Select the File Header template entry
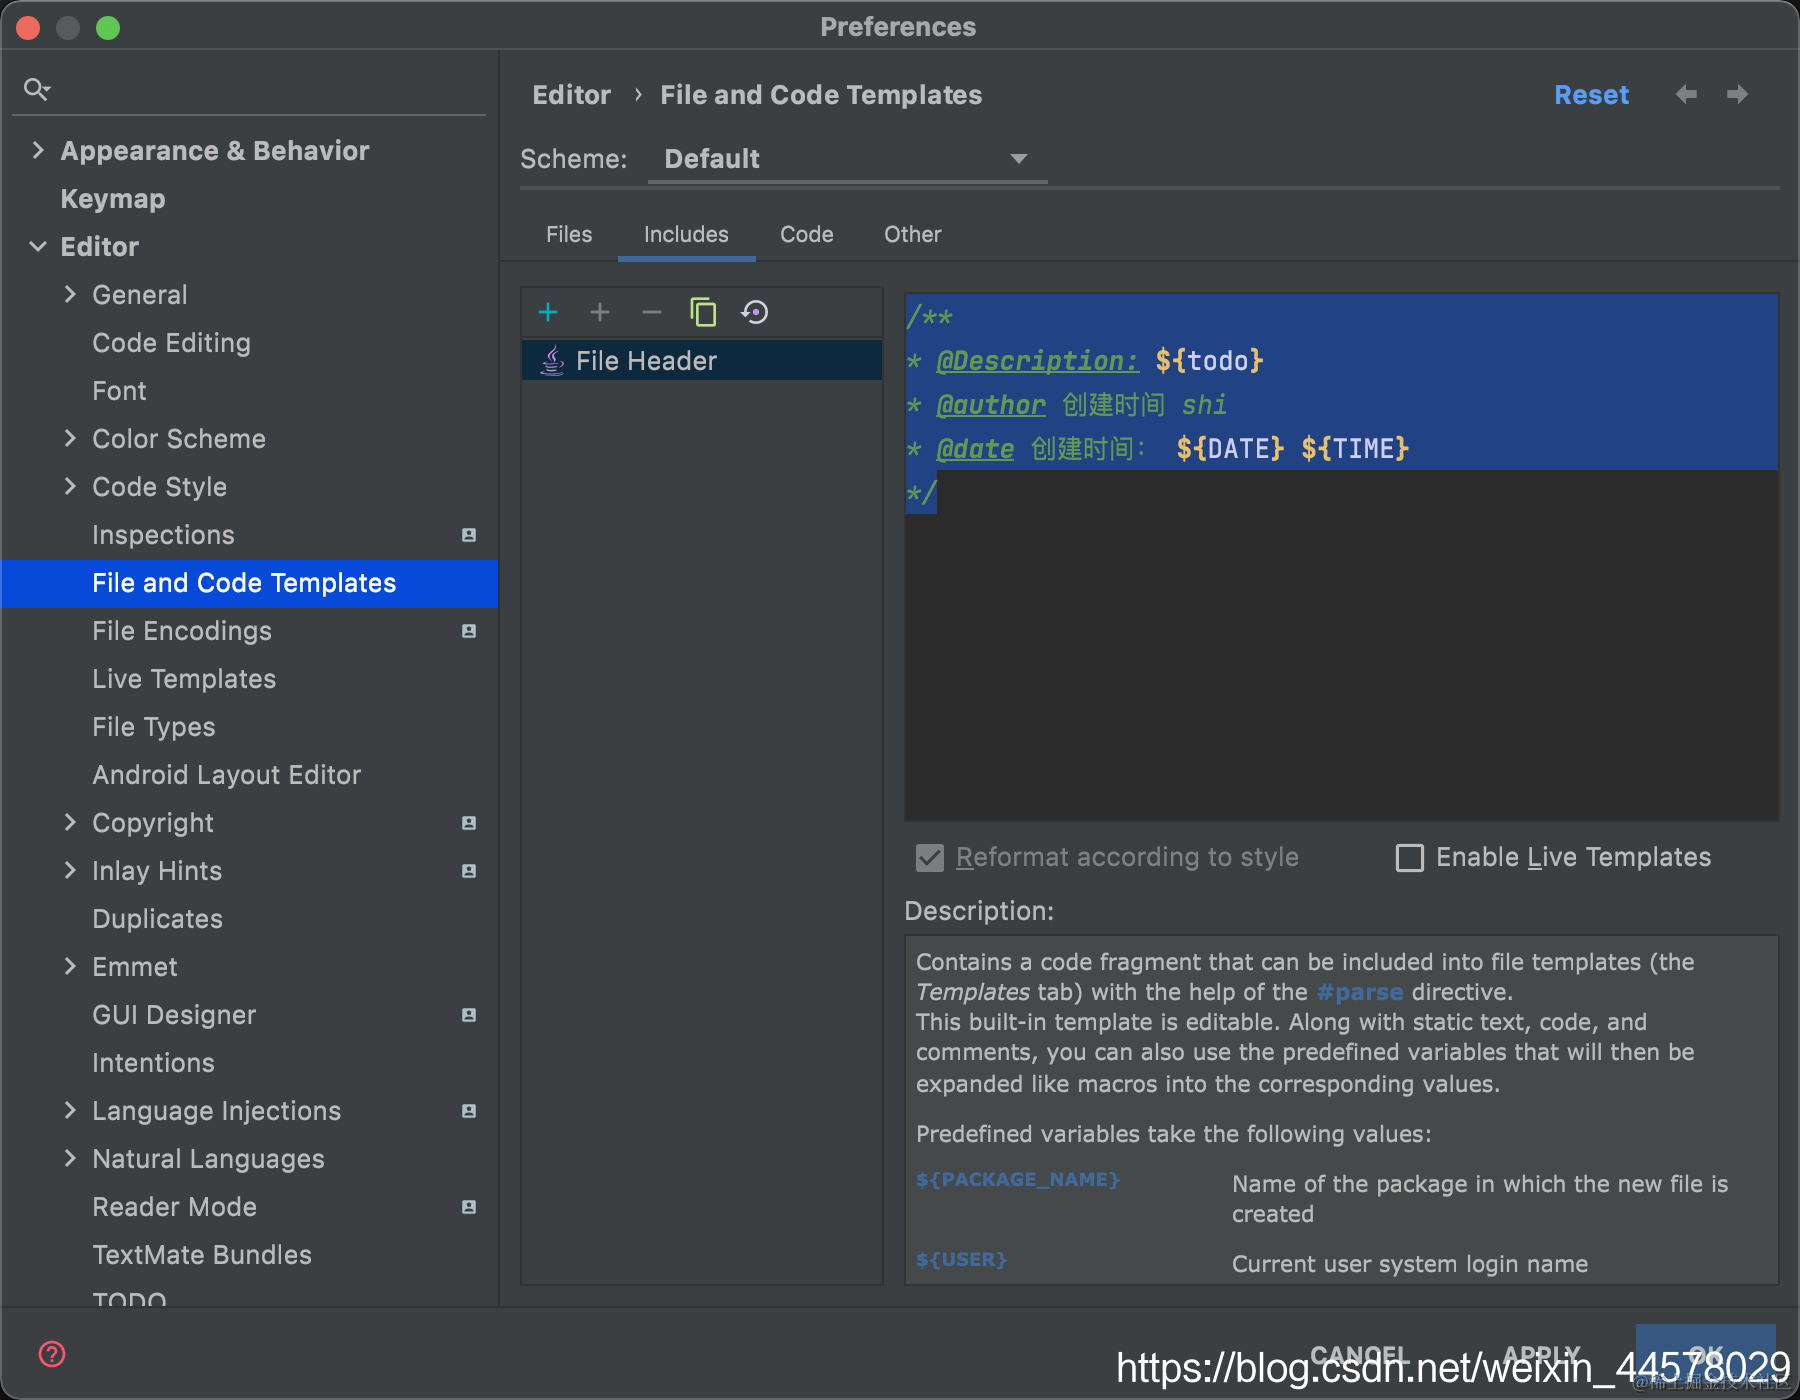 click(x=701, y=360)
